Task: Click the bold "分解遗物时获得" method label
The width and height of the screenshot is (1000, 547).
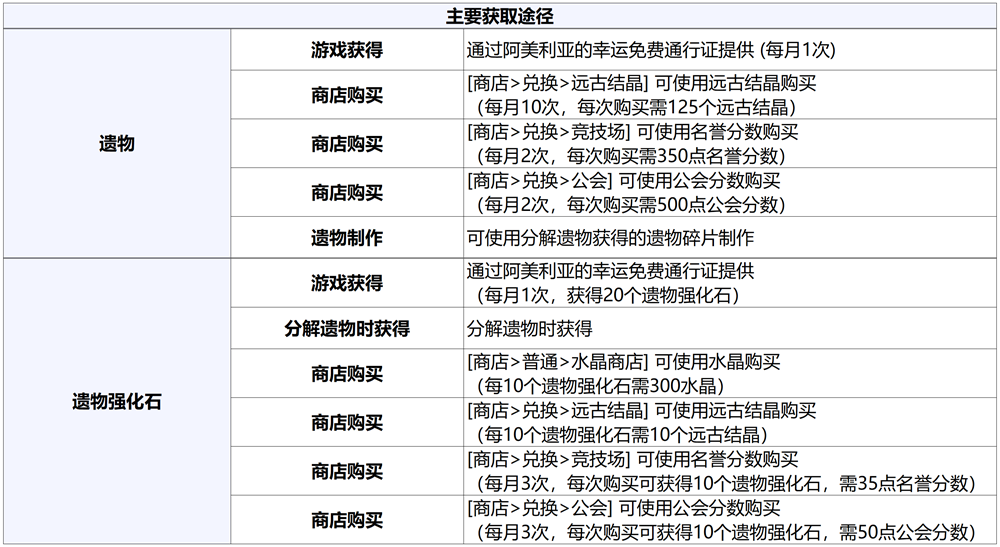Action: click(346, 328)
